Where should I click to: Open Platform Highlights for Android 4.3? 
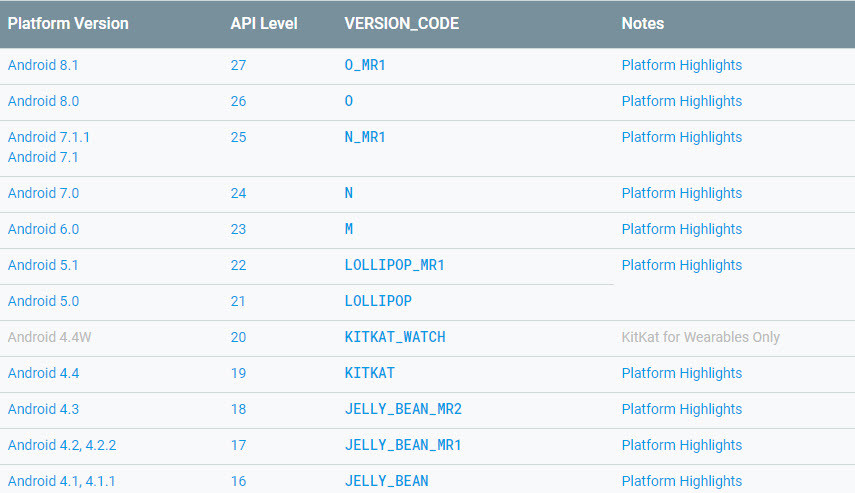[x=682, y=410]
